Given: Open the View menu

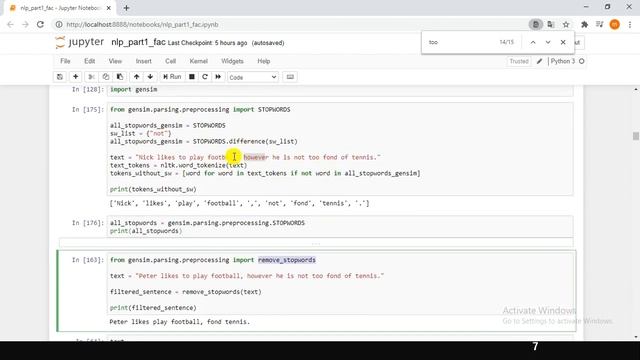Looking at the screenshot, I should pyautogui.click(x=115, y=61).
